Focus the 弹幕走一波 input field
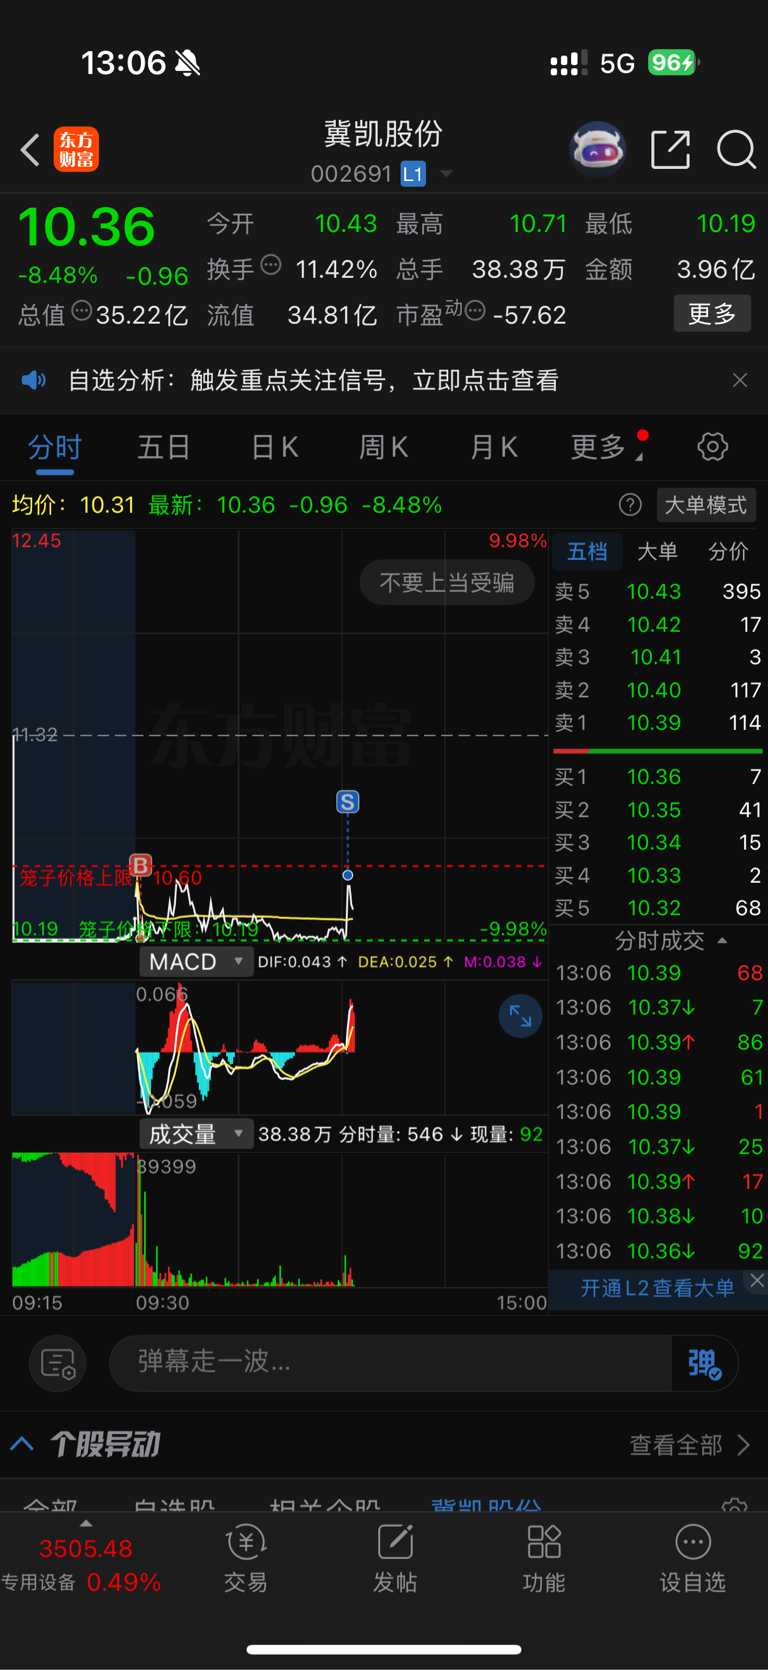This screenshot has height=1670, width=768. (390, 1362)
